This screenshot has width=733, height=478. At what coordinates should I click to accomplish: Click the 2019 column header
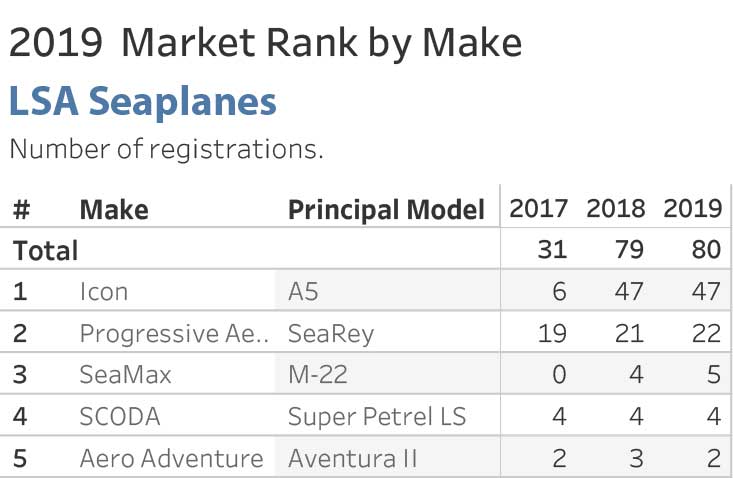(693, 208)
